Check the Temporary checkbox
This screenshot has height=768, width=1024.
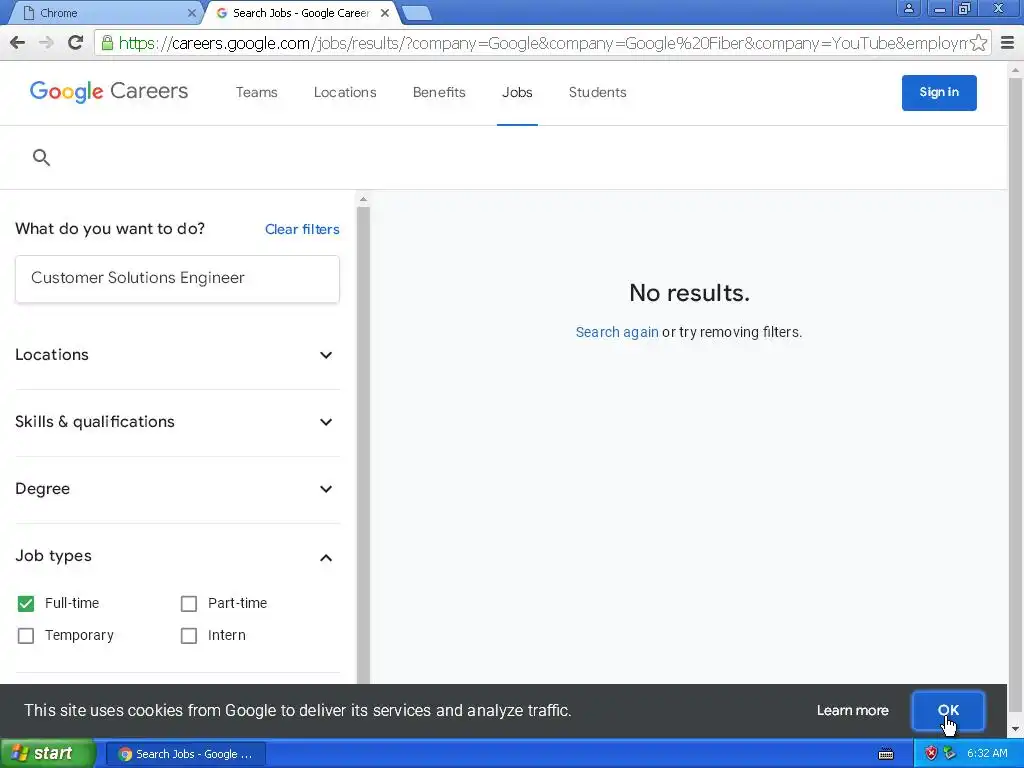click(25, 635)
